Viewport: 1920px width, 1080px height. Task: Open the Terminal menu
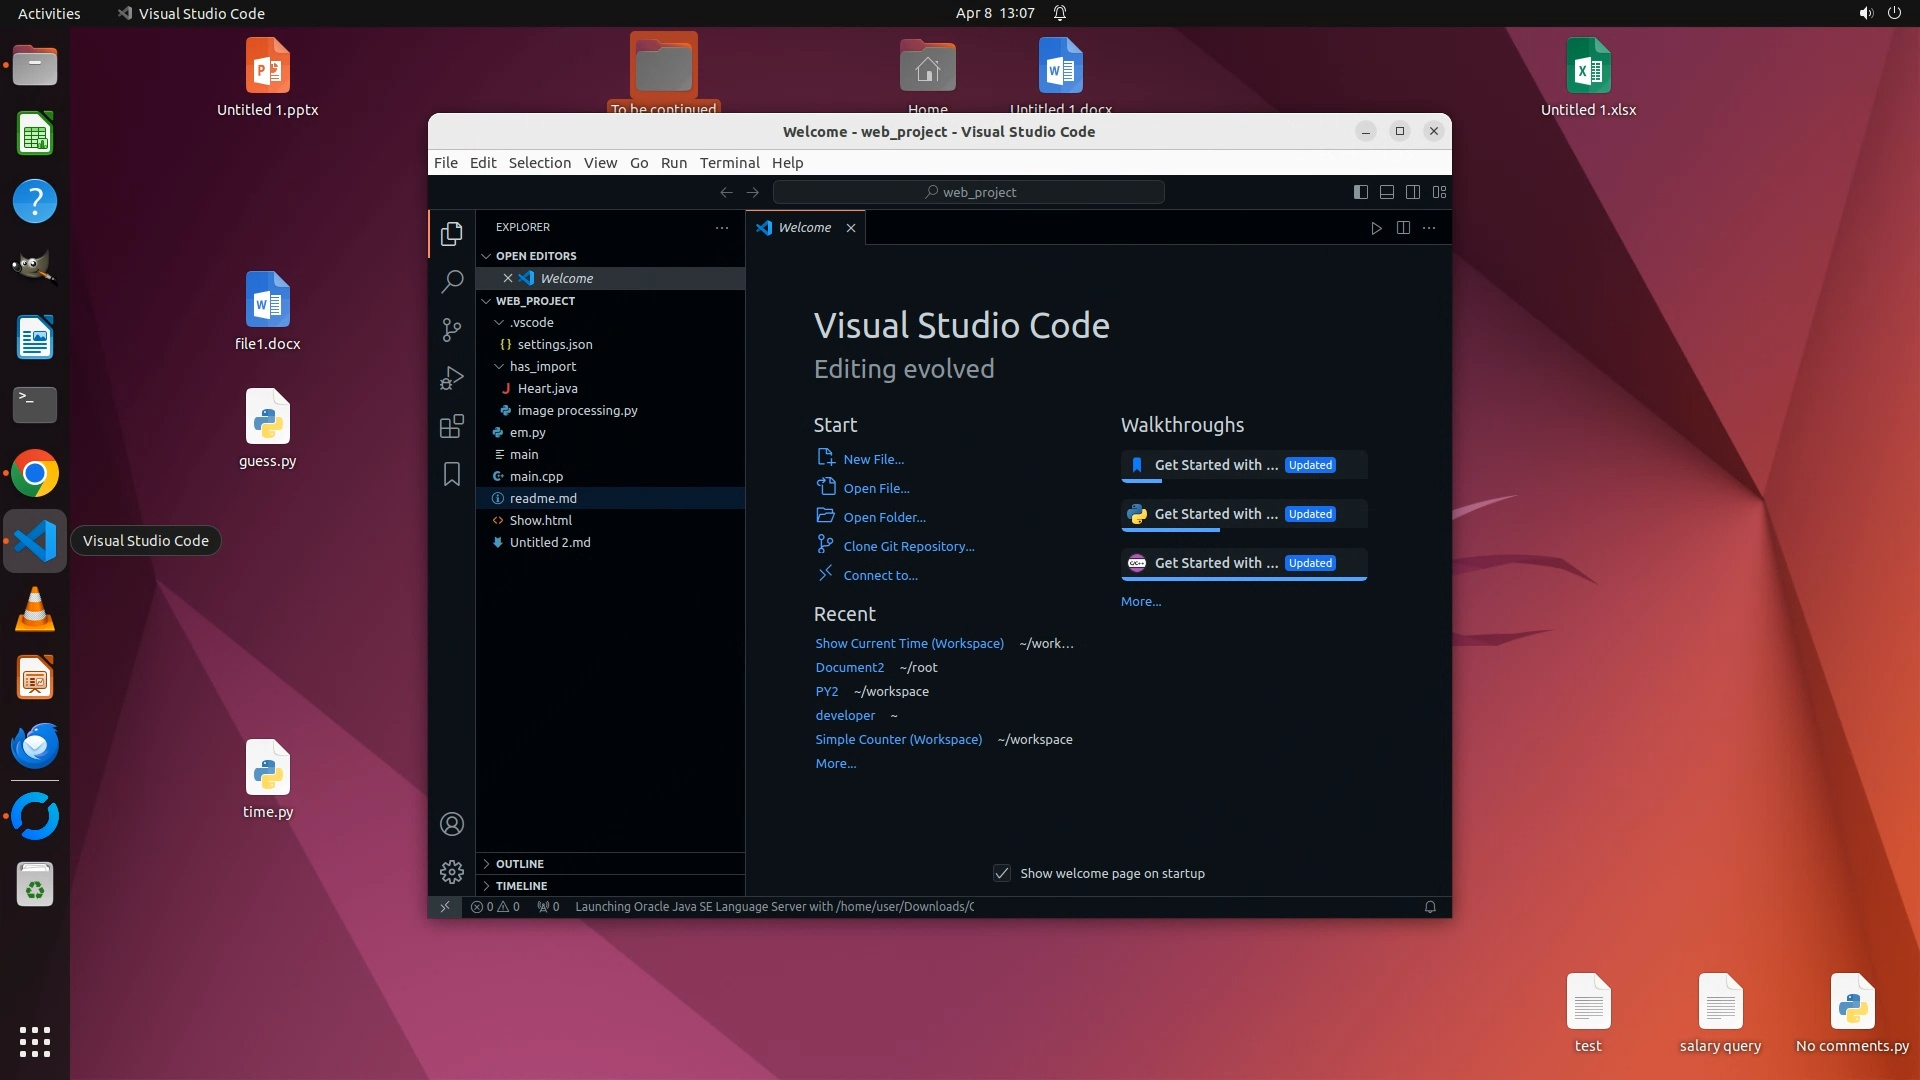point(729,163)
